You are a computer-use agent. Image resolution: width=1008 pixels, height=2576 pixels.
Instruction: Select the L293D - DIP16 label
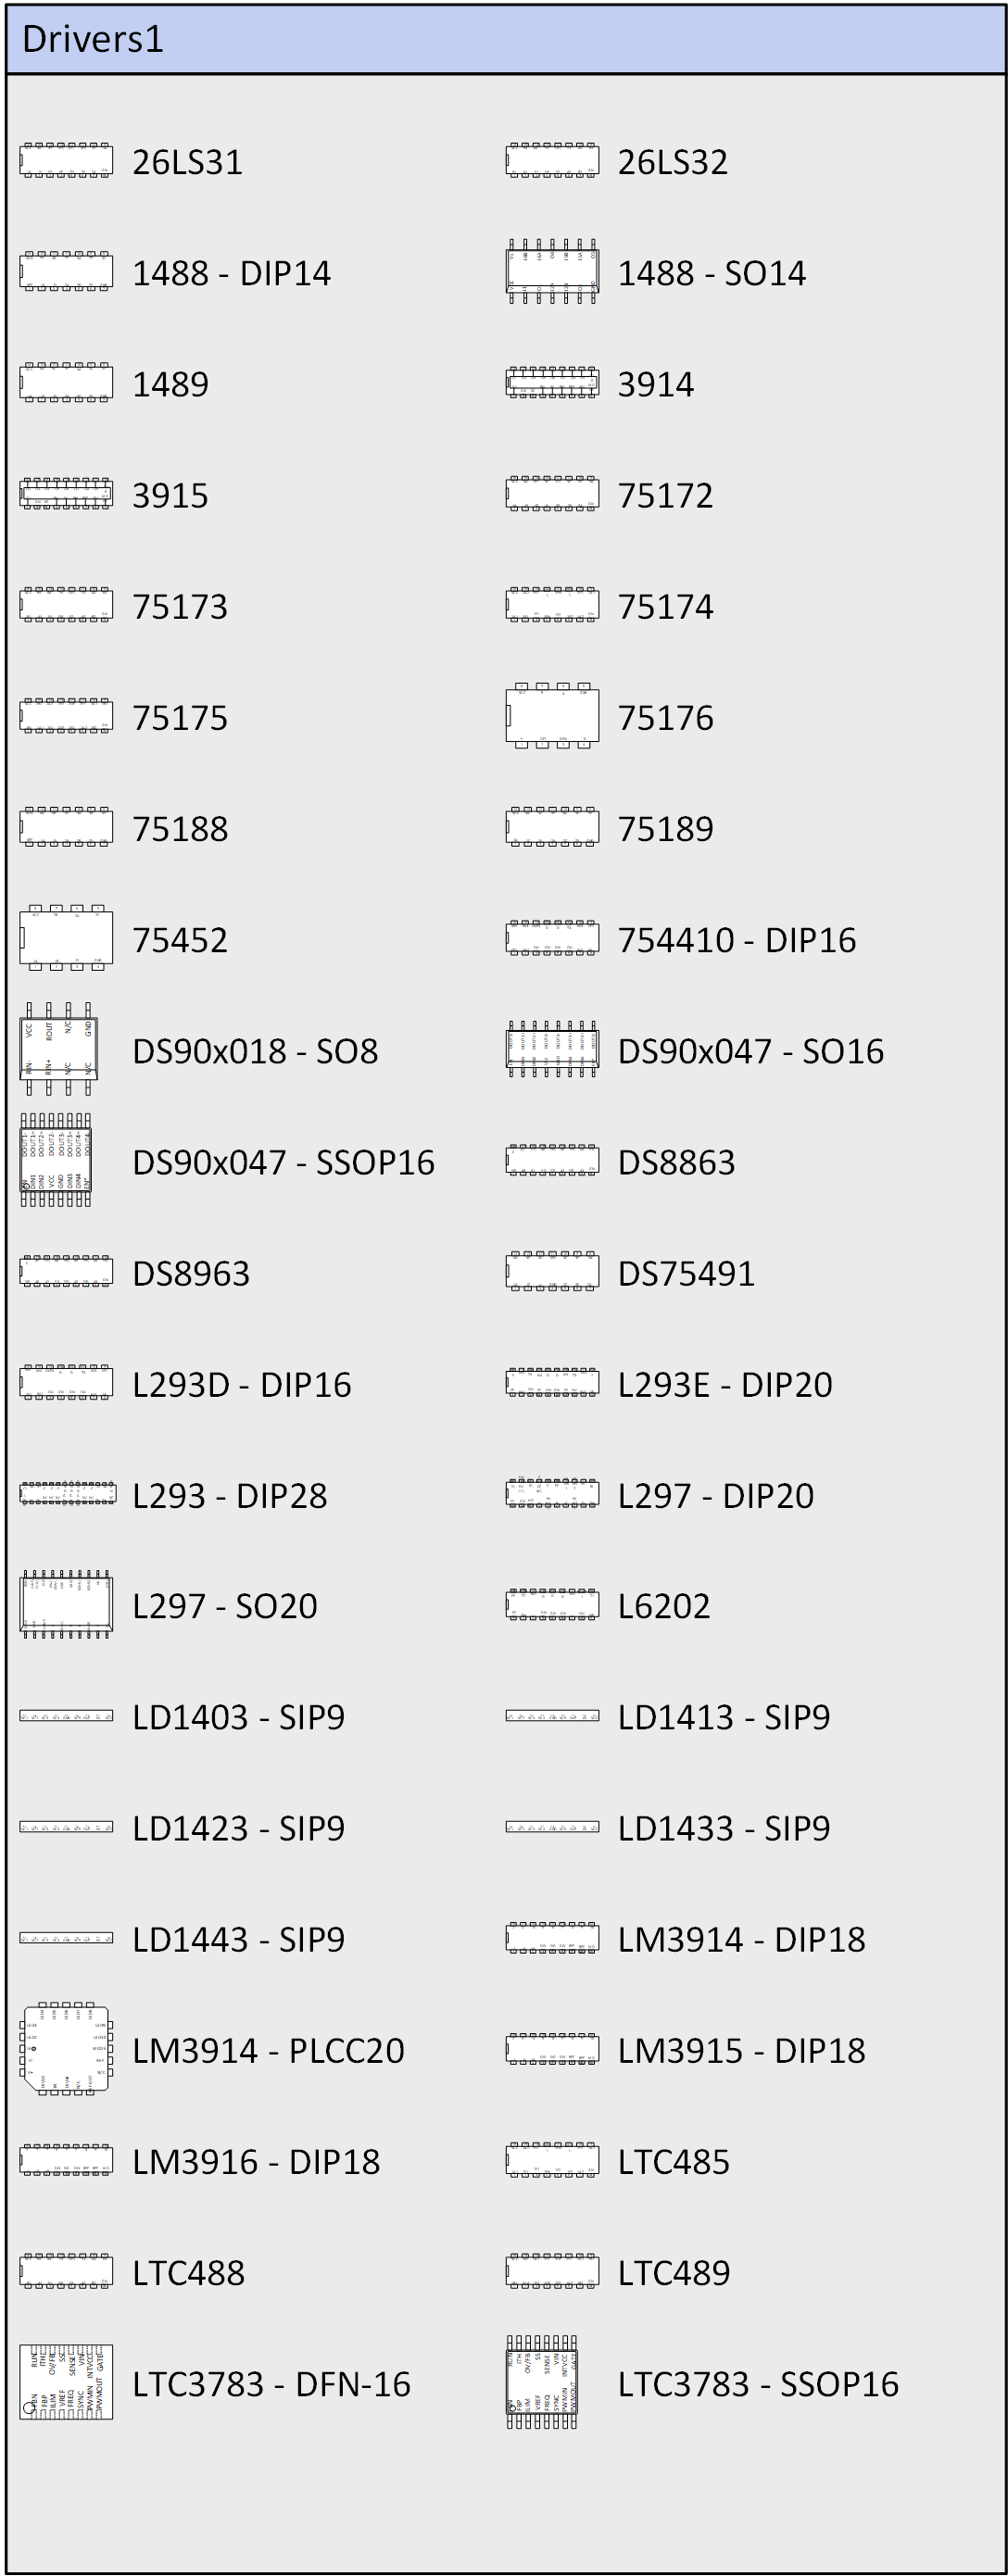click(242, 1384)
